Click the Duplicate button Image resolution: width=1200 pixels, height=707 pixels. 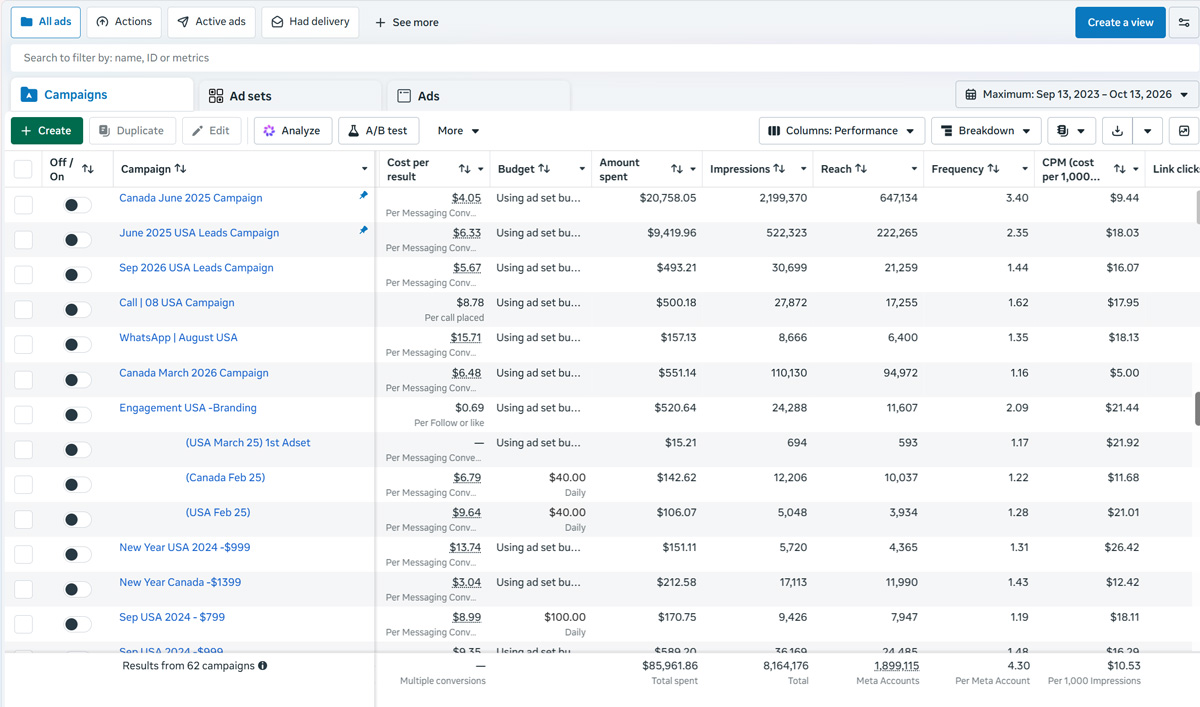pos(133,131)
